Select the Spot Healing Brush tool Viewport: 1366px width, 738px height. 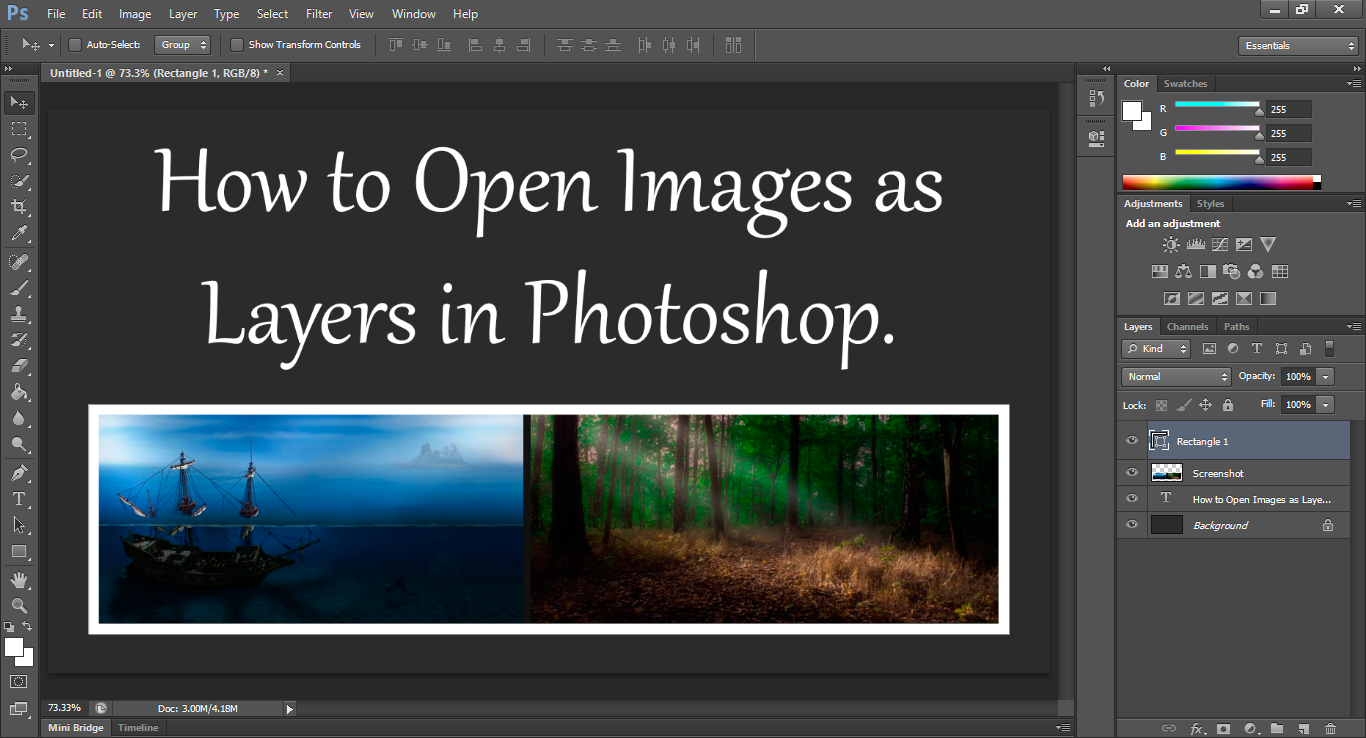19,262
